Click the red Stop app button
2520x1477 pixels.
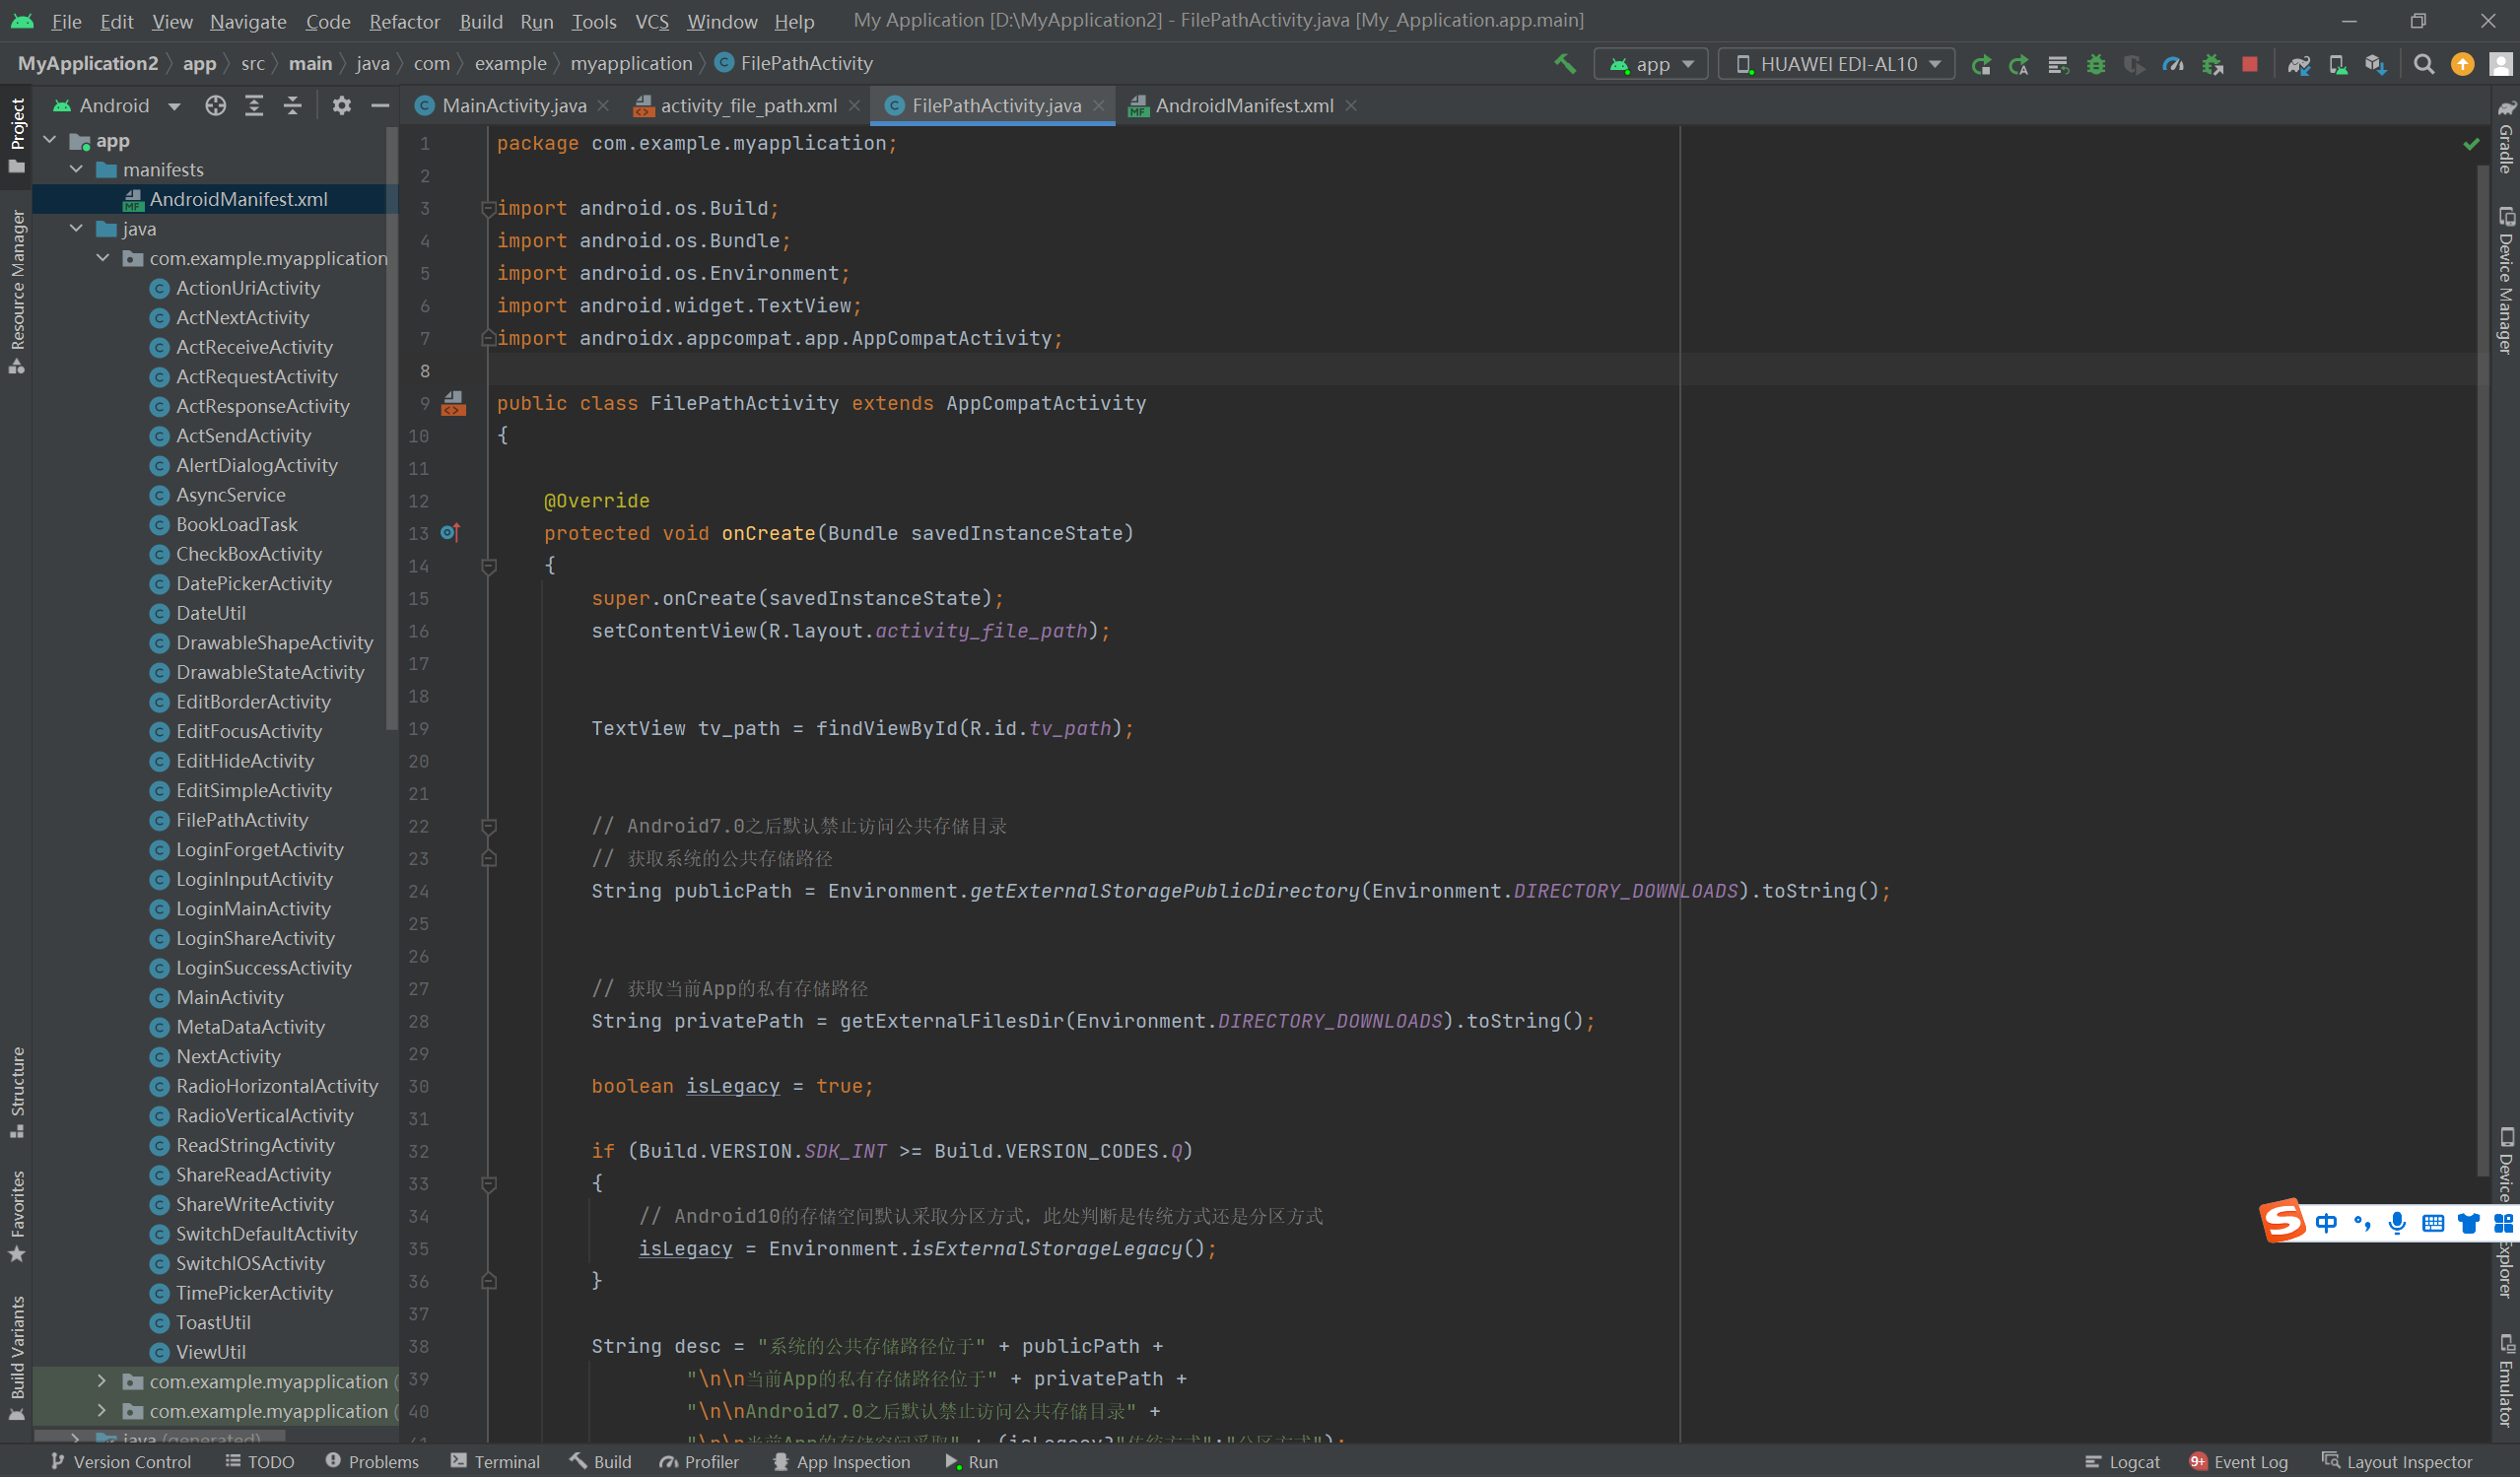[x=2249, y=64]
